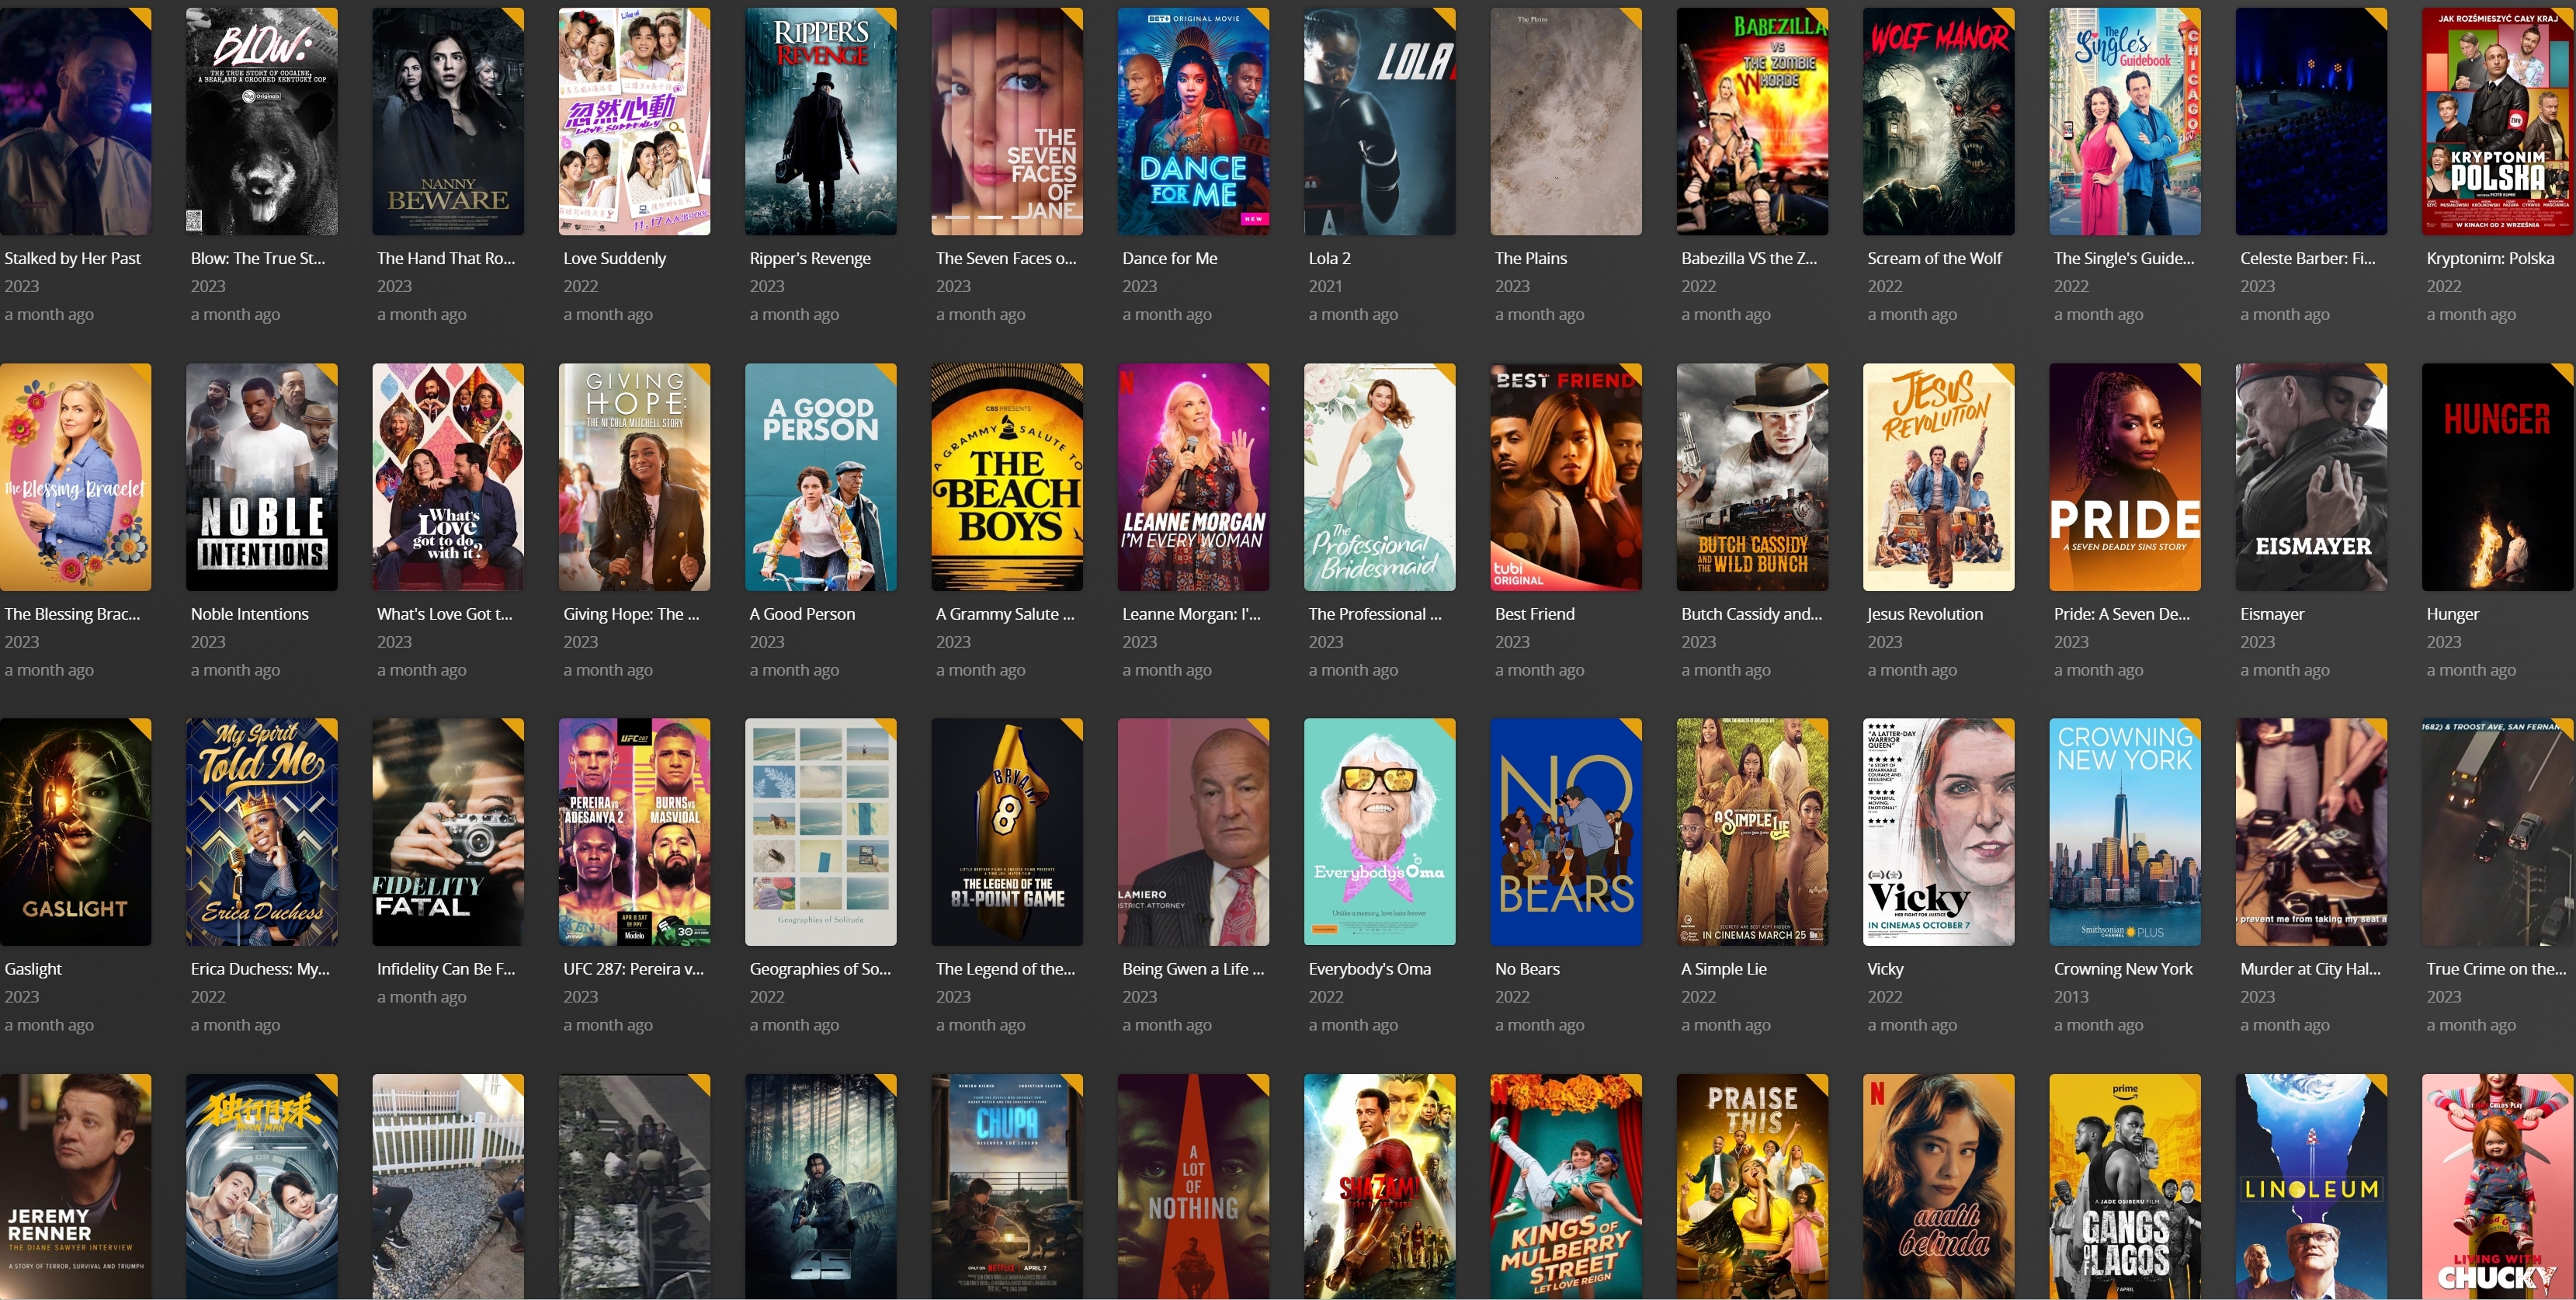Viewport: 2576px width, 1300px height.
Task: Select the Blow bear poster thumbnail
Action: [x=262, y=122]
